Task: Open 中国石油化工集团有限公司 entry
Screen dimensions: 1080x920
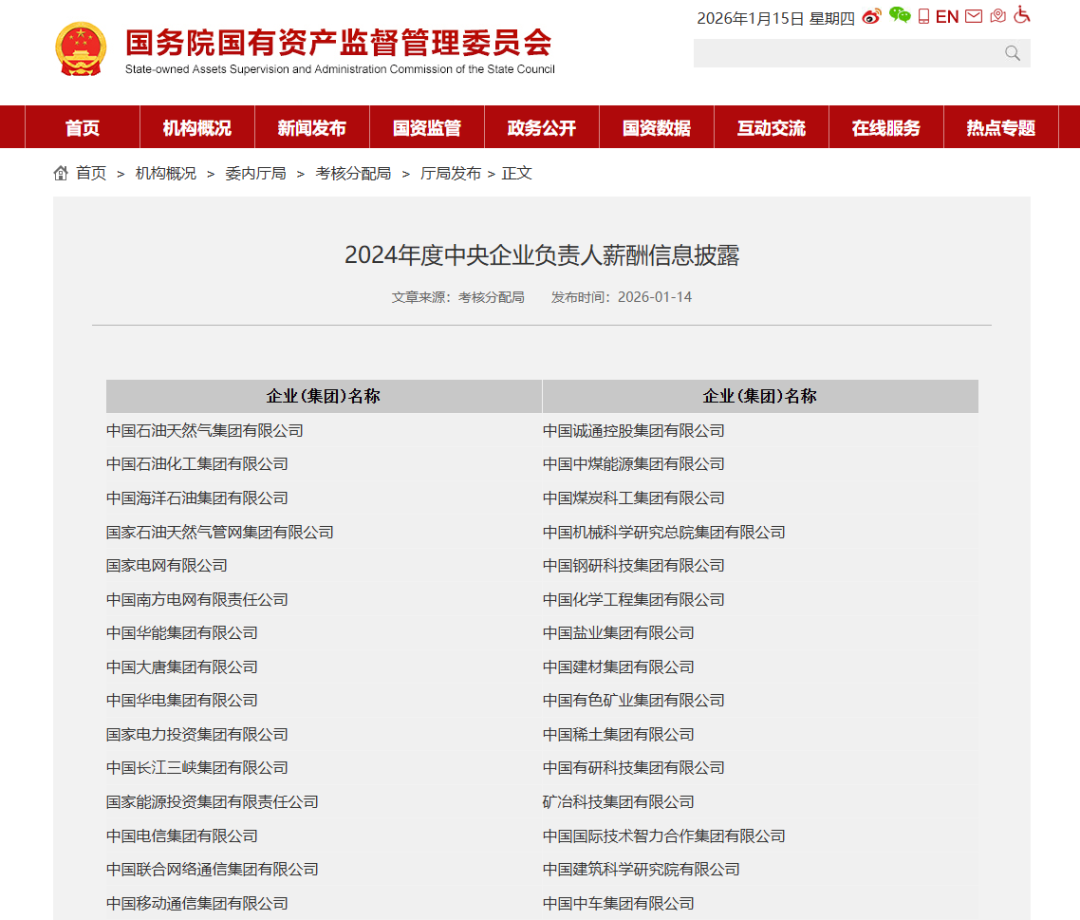Action: [197, 464]
